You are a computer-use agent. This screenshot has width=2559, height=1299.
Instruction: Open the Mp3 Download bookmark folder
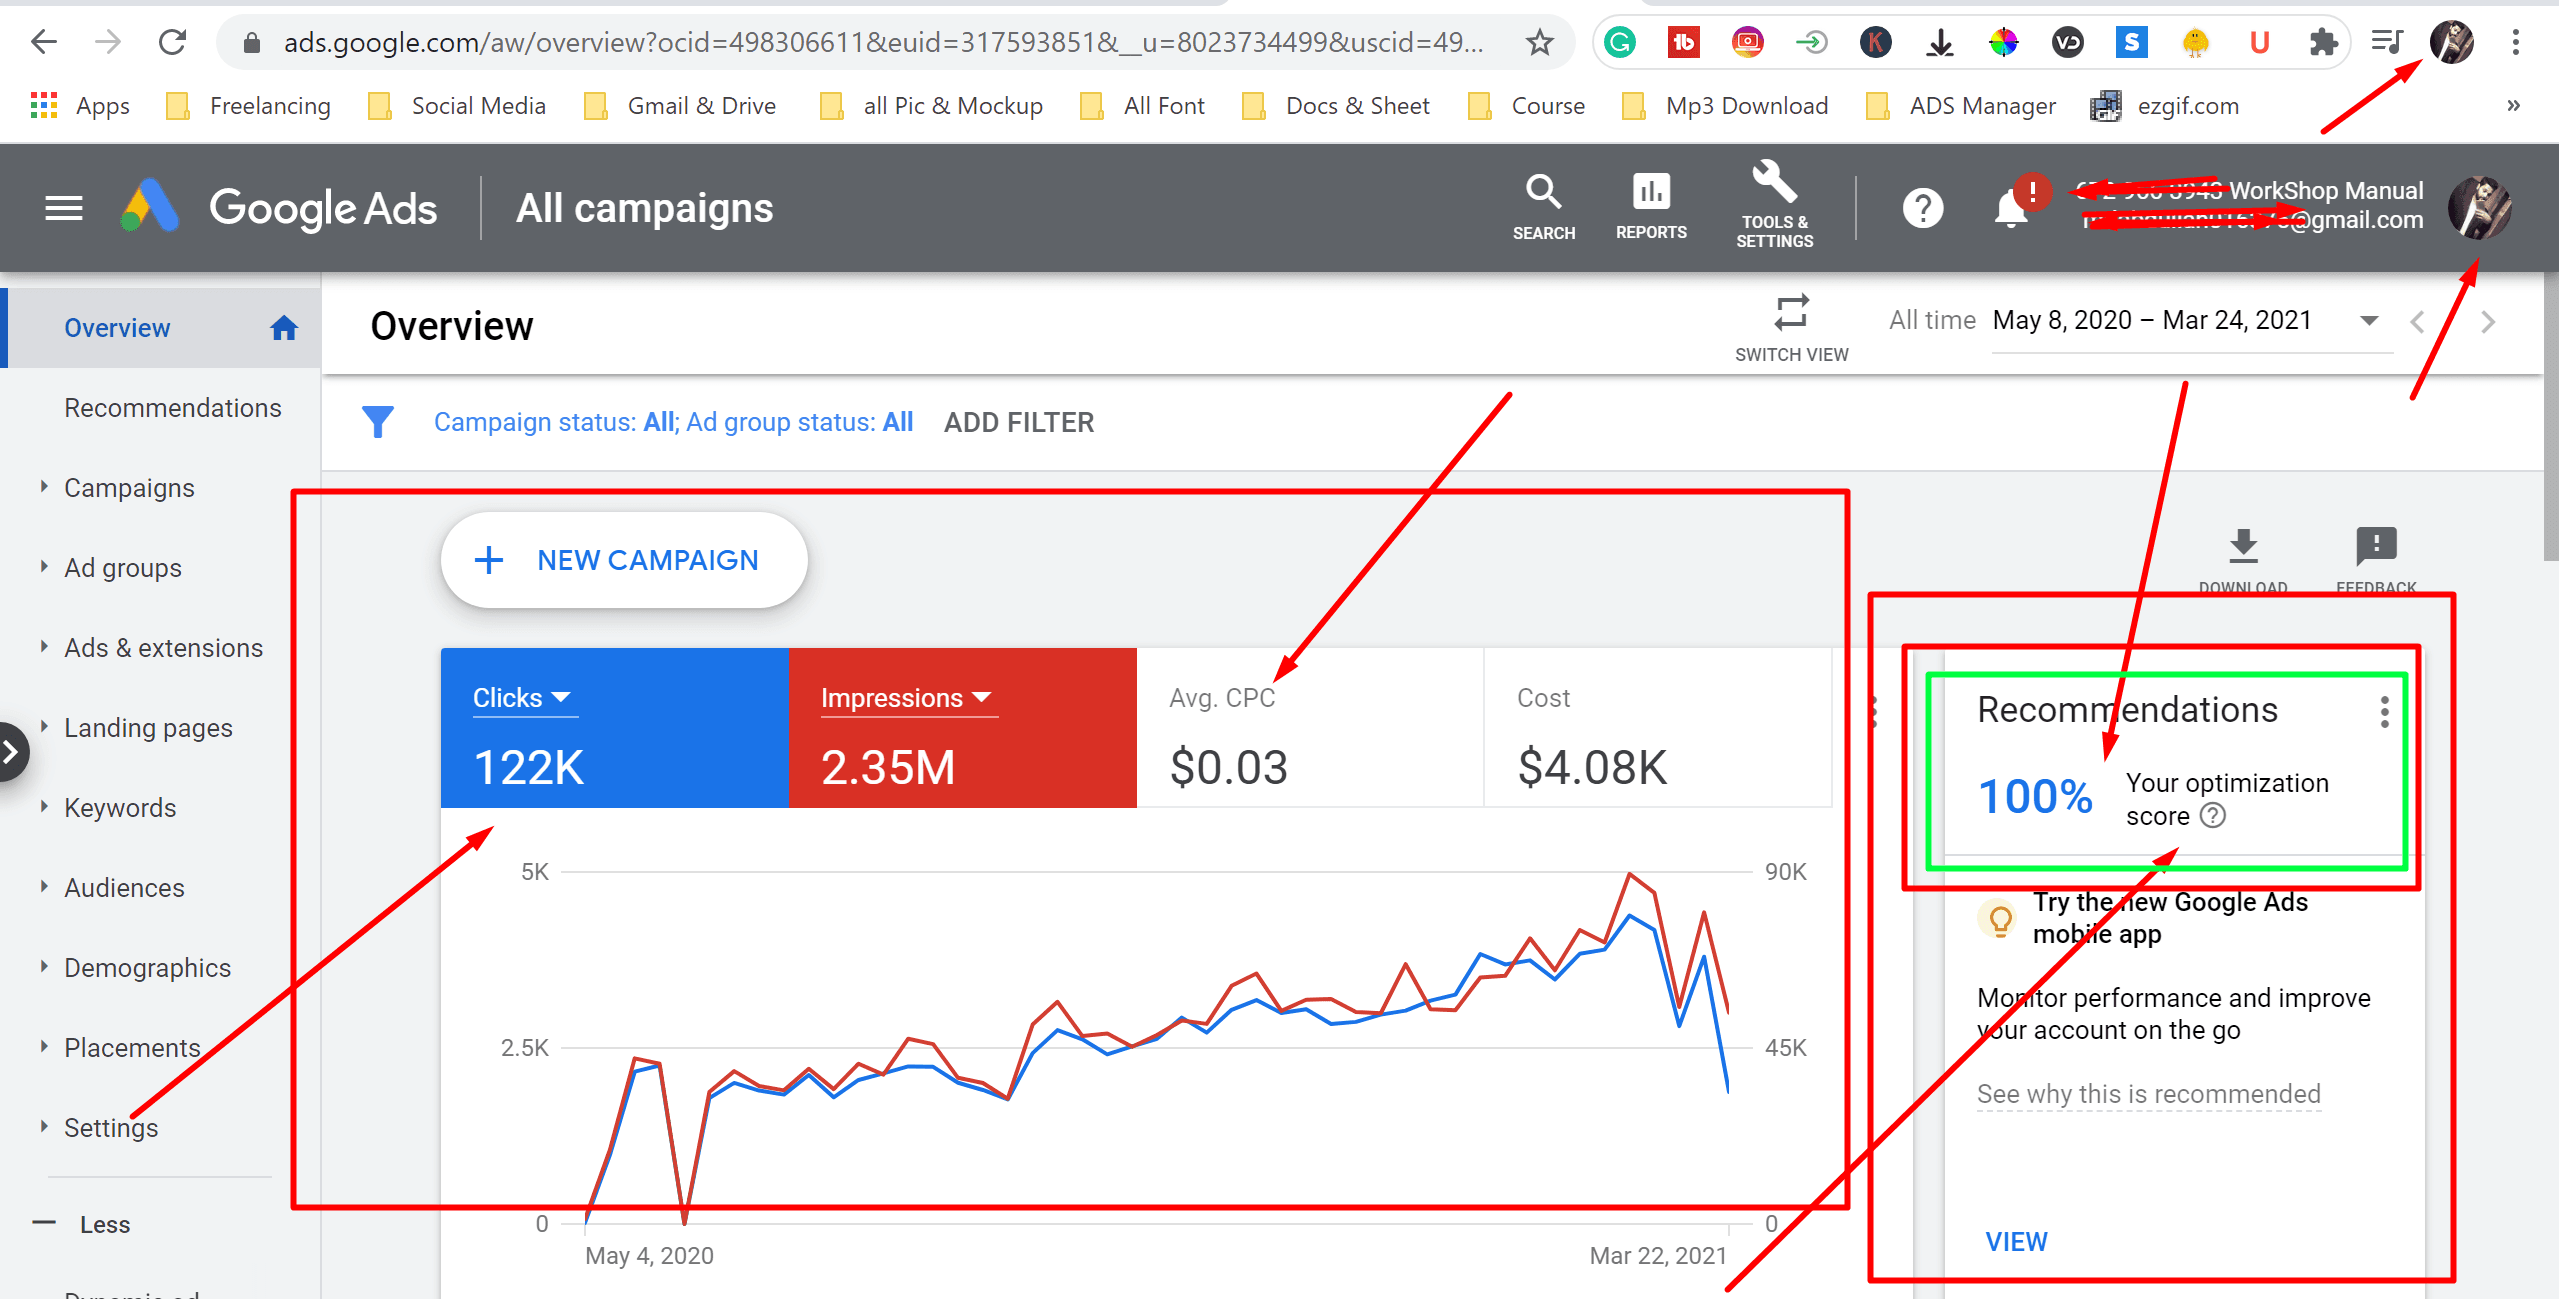click(x=1724, y=106)
